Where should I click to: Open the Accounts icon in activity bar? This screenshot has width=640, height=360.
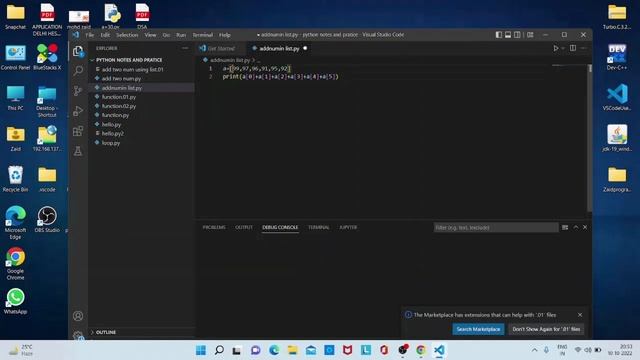(x=78, y=316)
